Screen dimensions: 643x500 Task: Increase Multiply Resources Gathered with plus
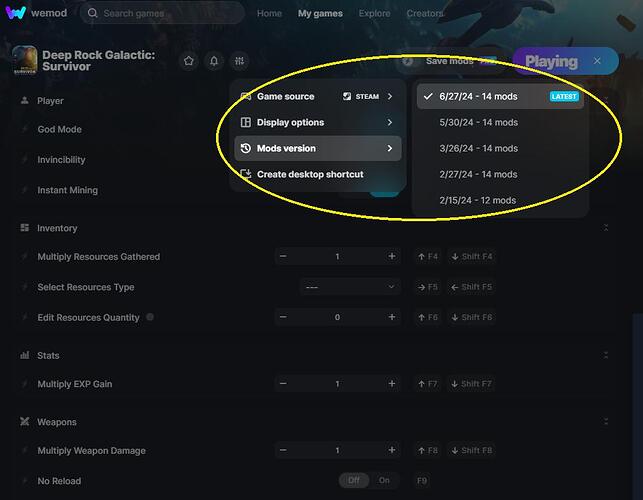392,257
